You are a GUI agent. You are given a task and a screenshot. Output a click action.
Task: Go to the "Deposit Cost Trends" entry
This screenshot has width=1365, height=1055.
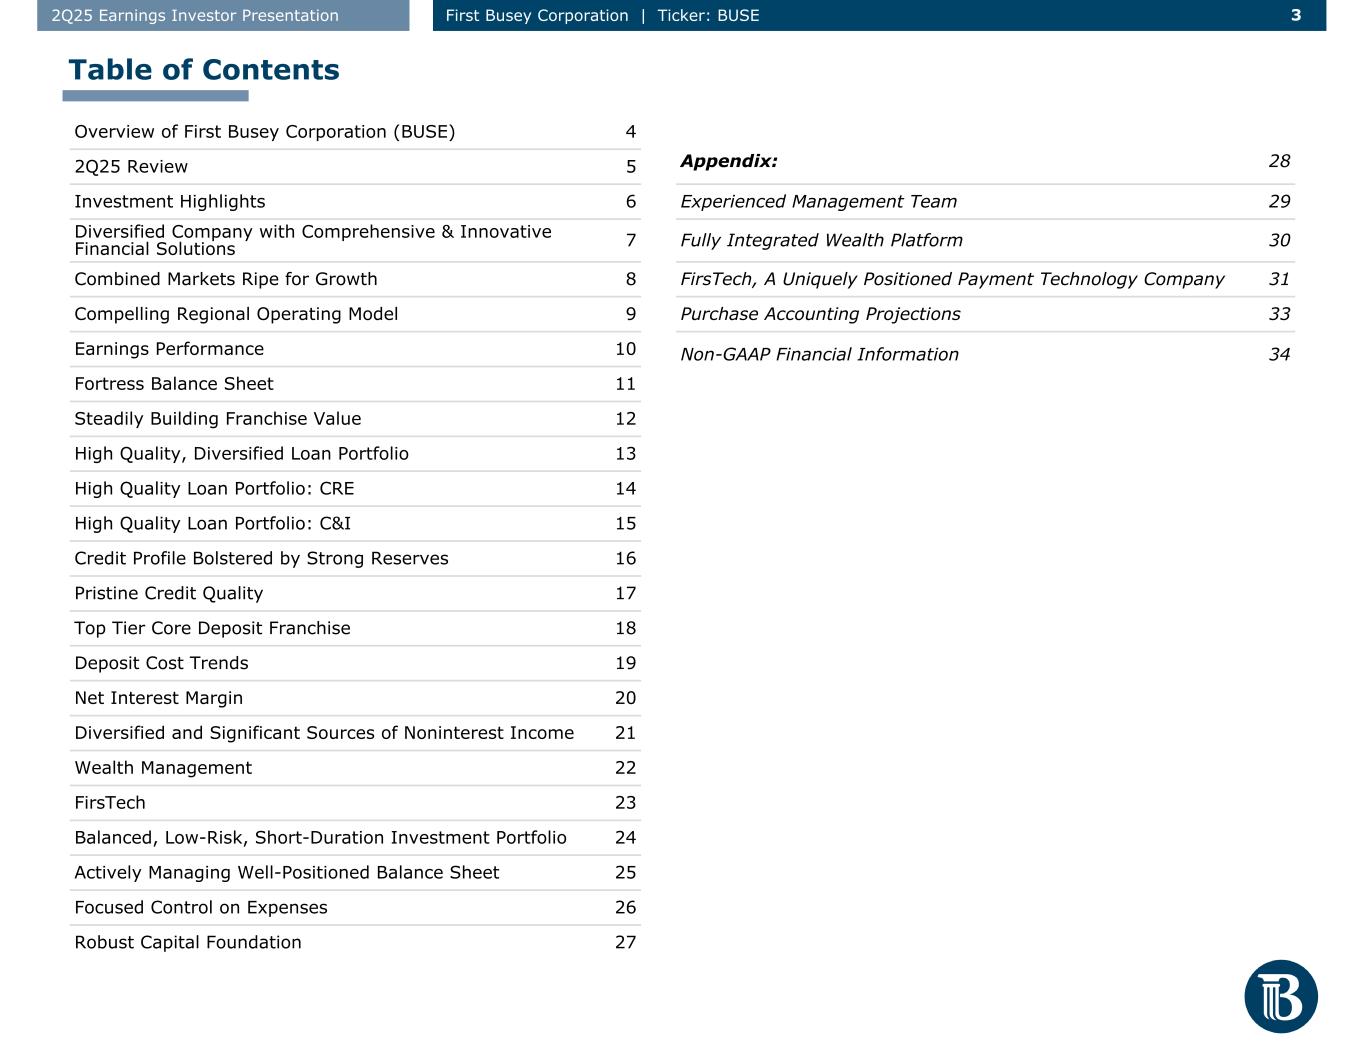click(161, 664)
